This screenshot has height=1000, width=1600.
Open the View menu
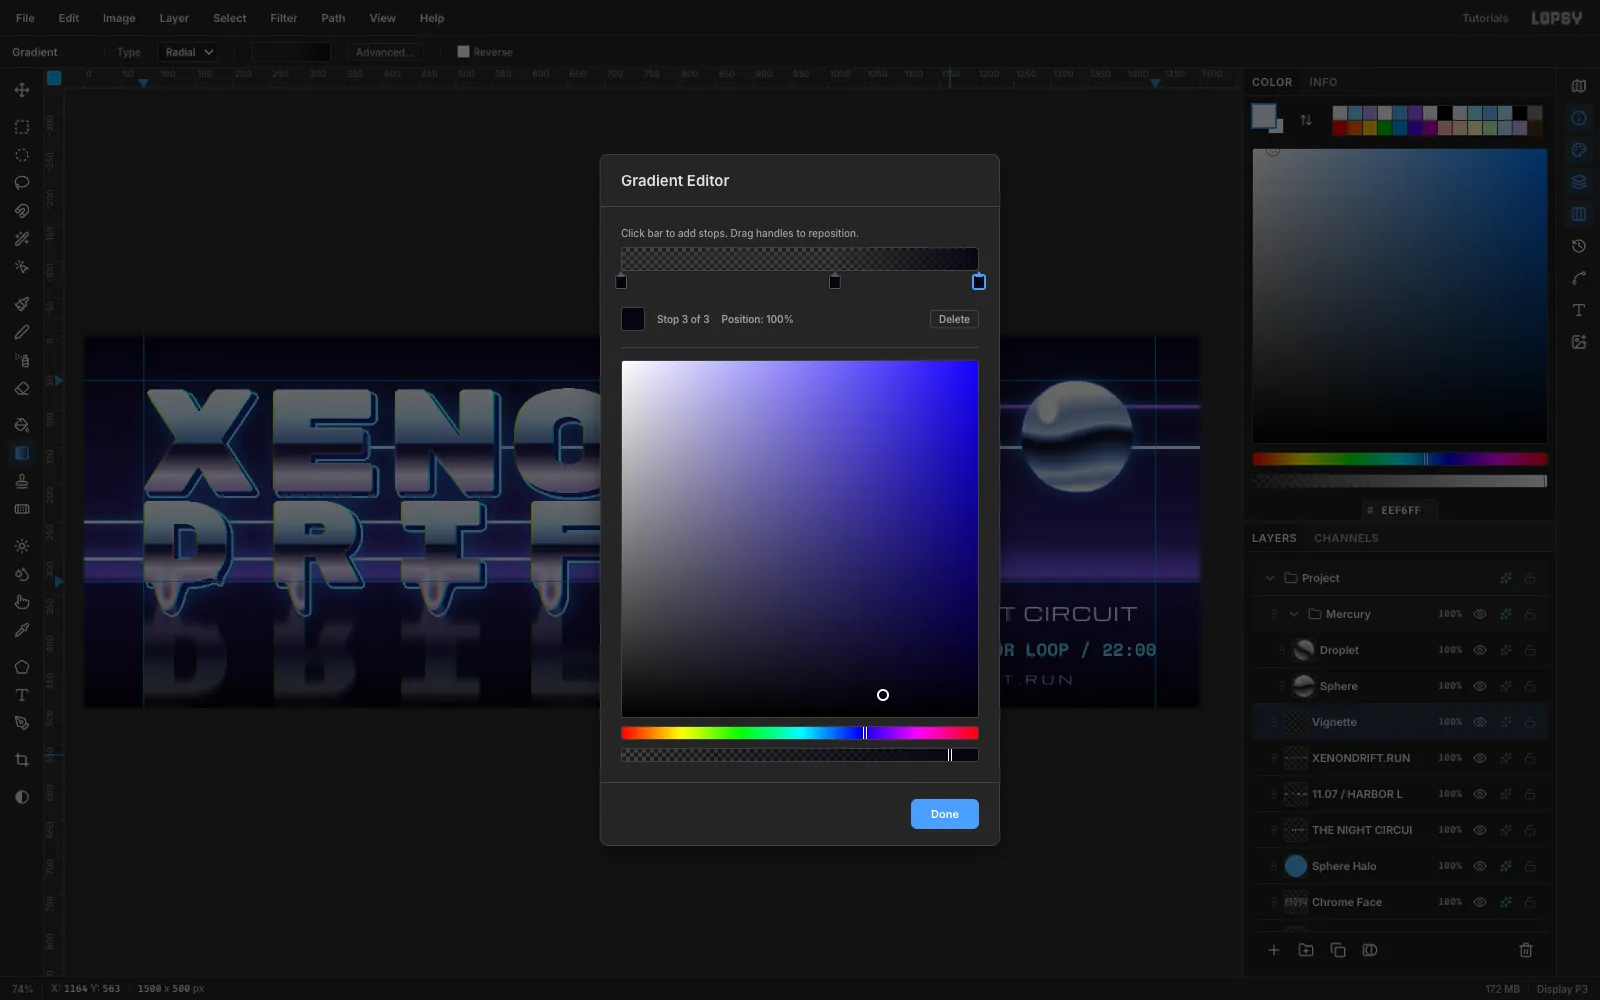point(382,18)
